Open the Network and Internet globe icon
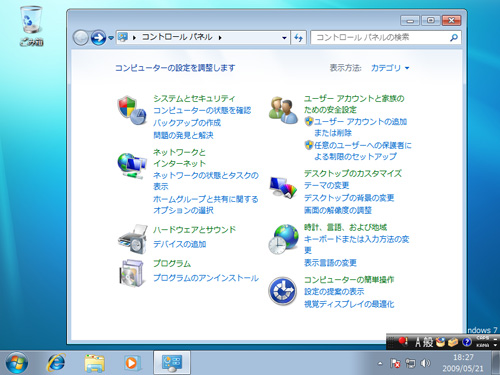 [x=132, y=165]
